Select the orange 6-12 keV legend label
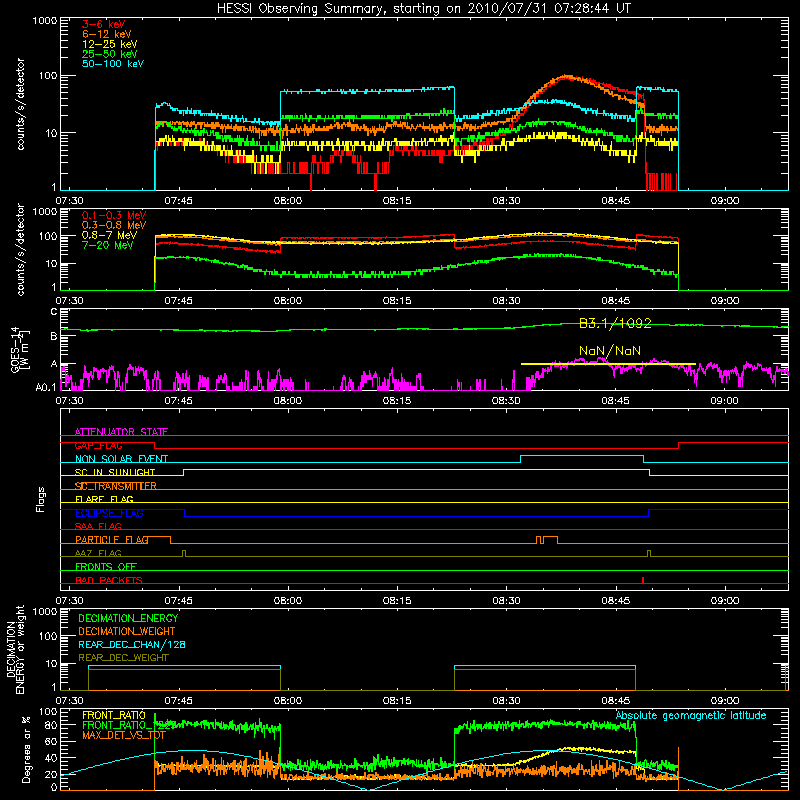The image size is (800, 800). pyautogui.click(x=107, y=34)
